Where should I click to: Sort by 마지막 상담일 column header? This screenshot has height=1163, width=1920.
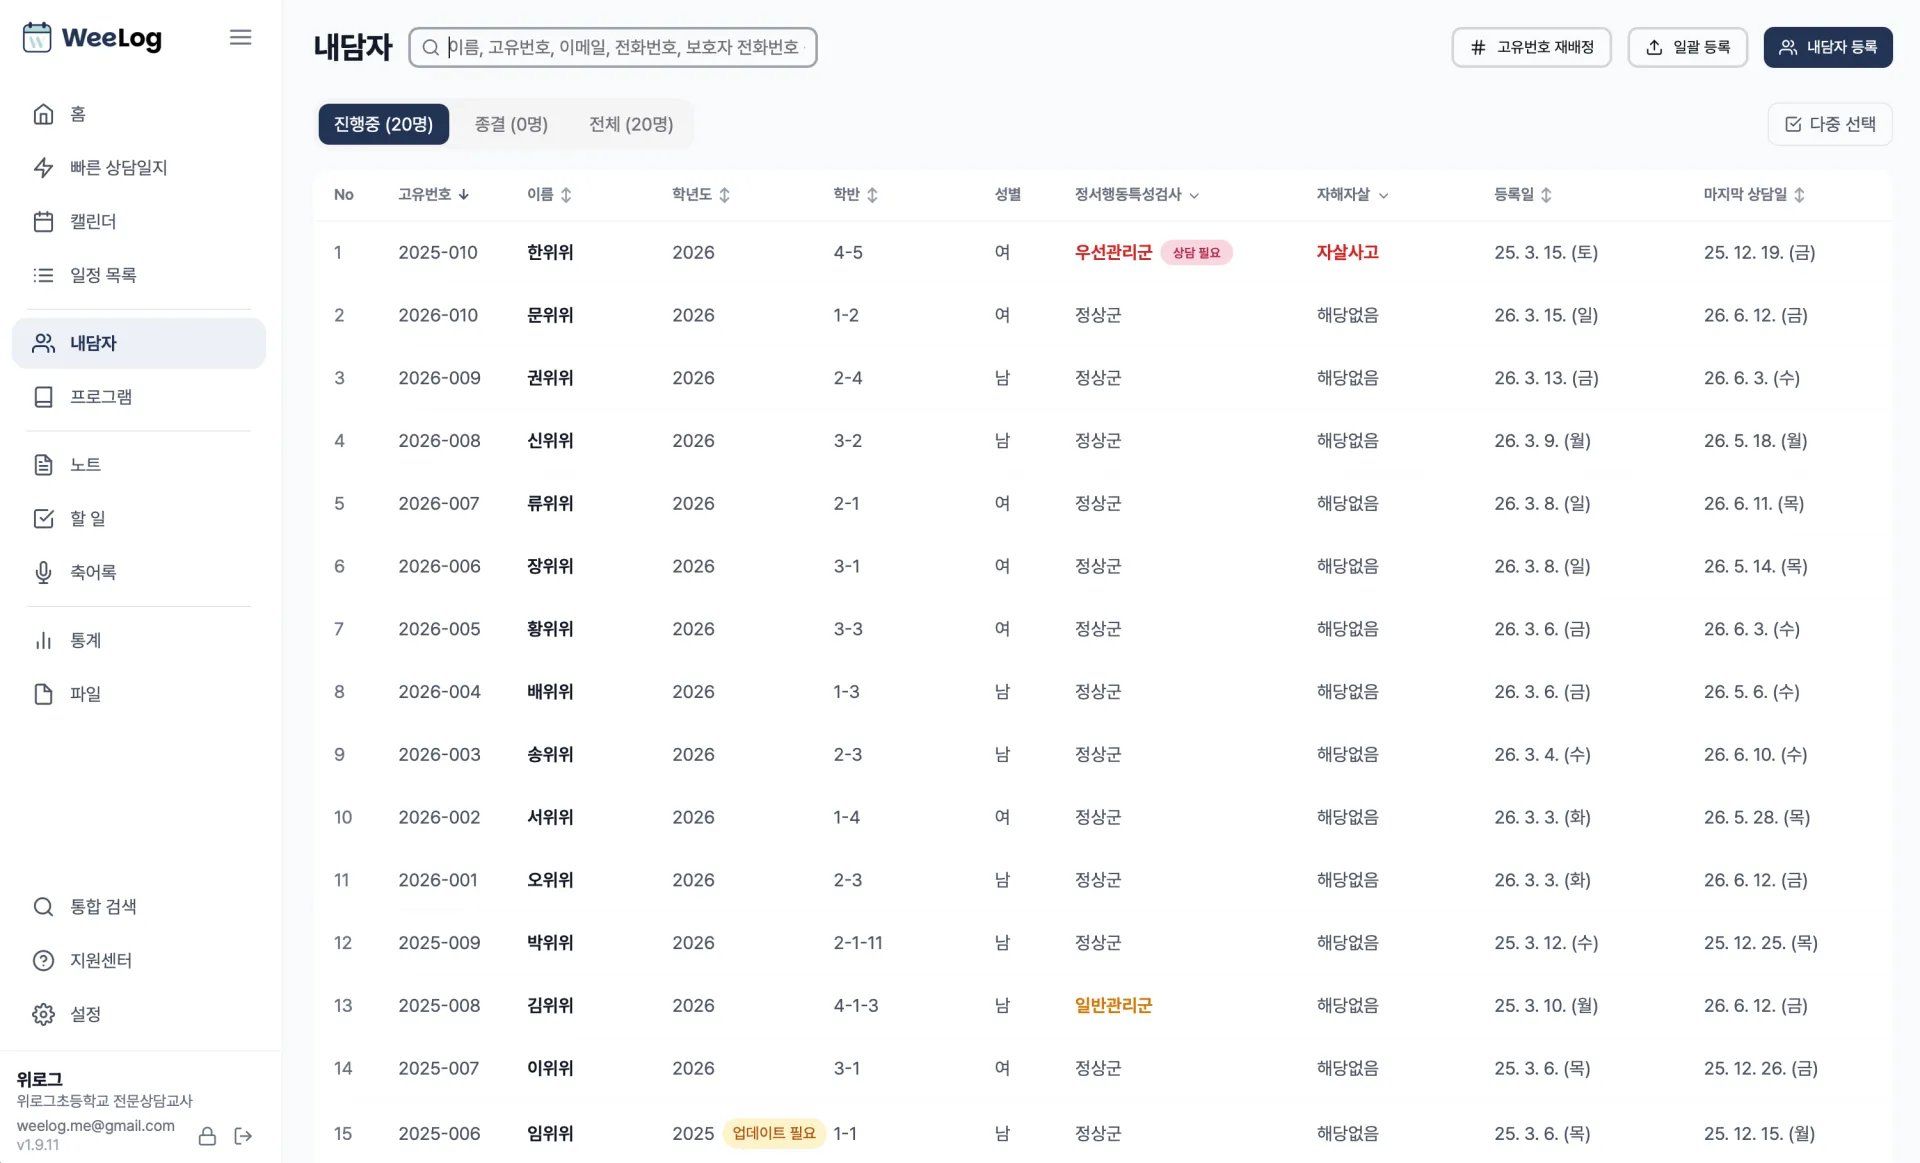[x=1754, y=194]
